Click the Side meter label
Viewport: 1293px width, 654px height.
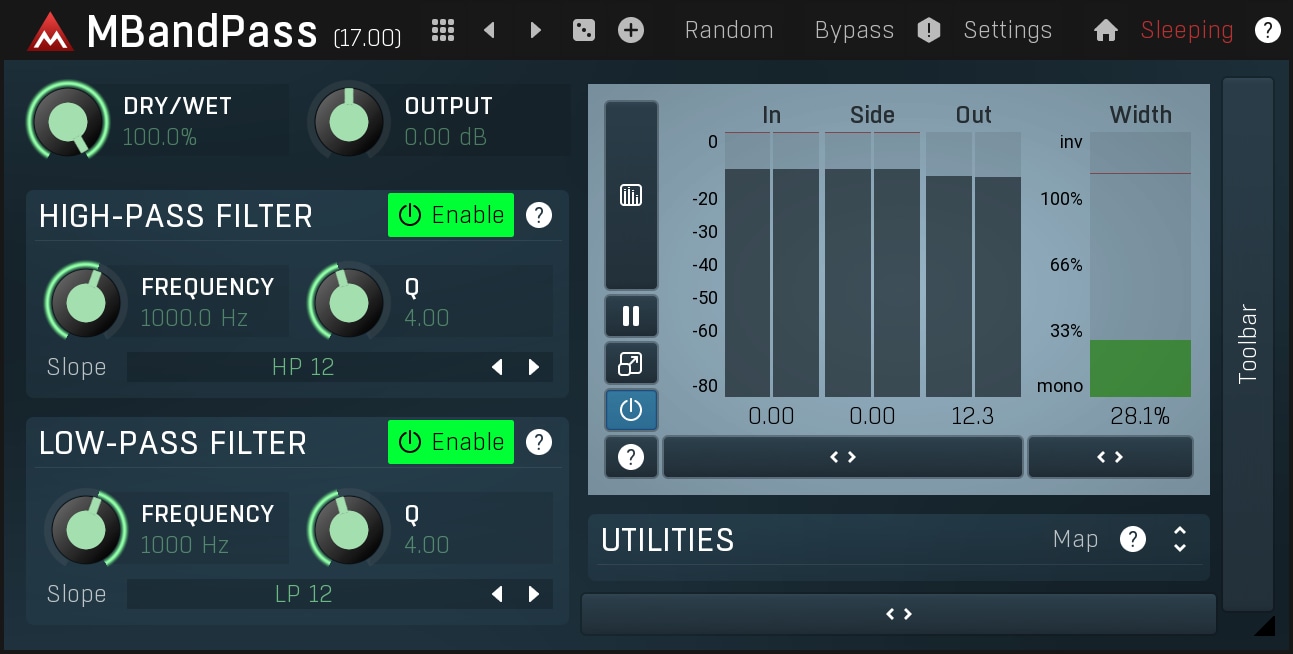pyautogui.click(x=872, y=115)
